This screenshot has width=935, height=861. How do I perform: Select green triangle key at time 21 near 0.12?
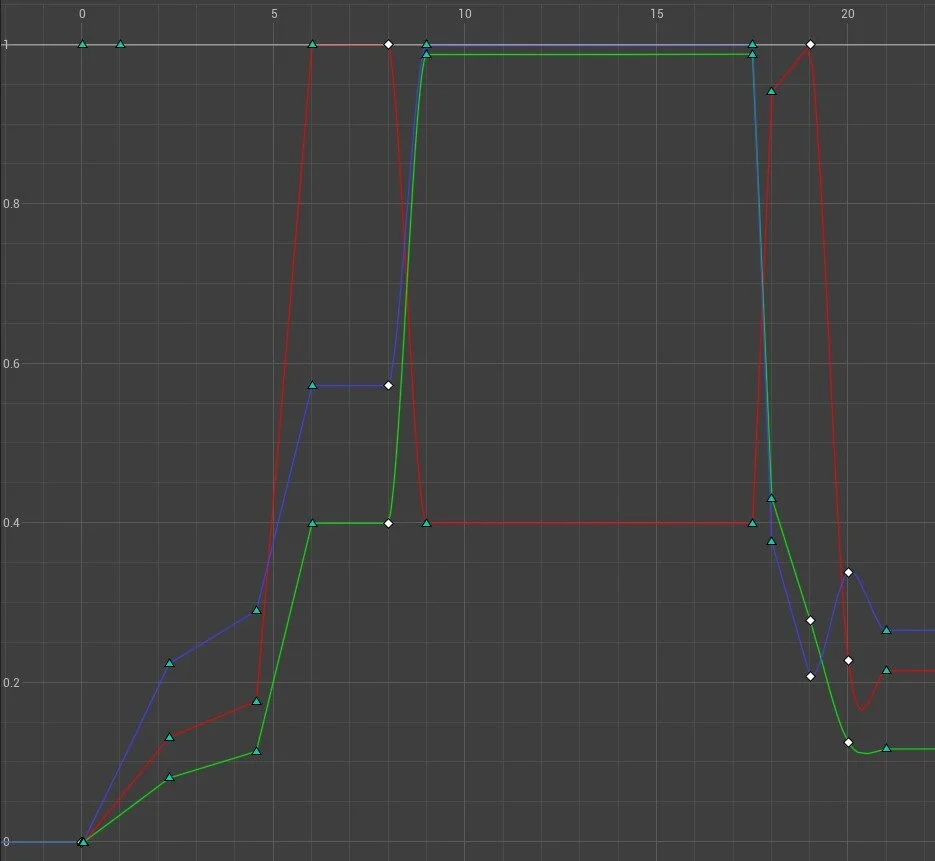pos(887,748)
